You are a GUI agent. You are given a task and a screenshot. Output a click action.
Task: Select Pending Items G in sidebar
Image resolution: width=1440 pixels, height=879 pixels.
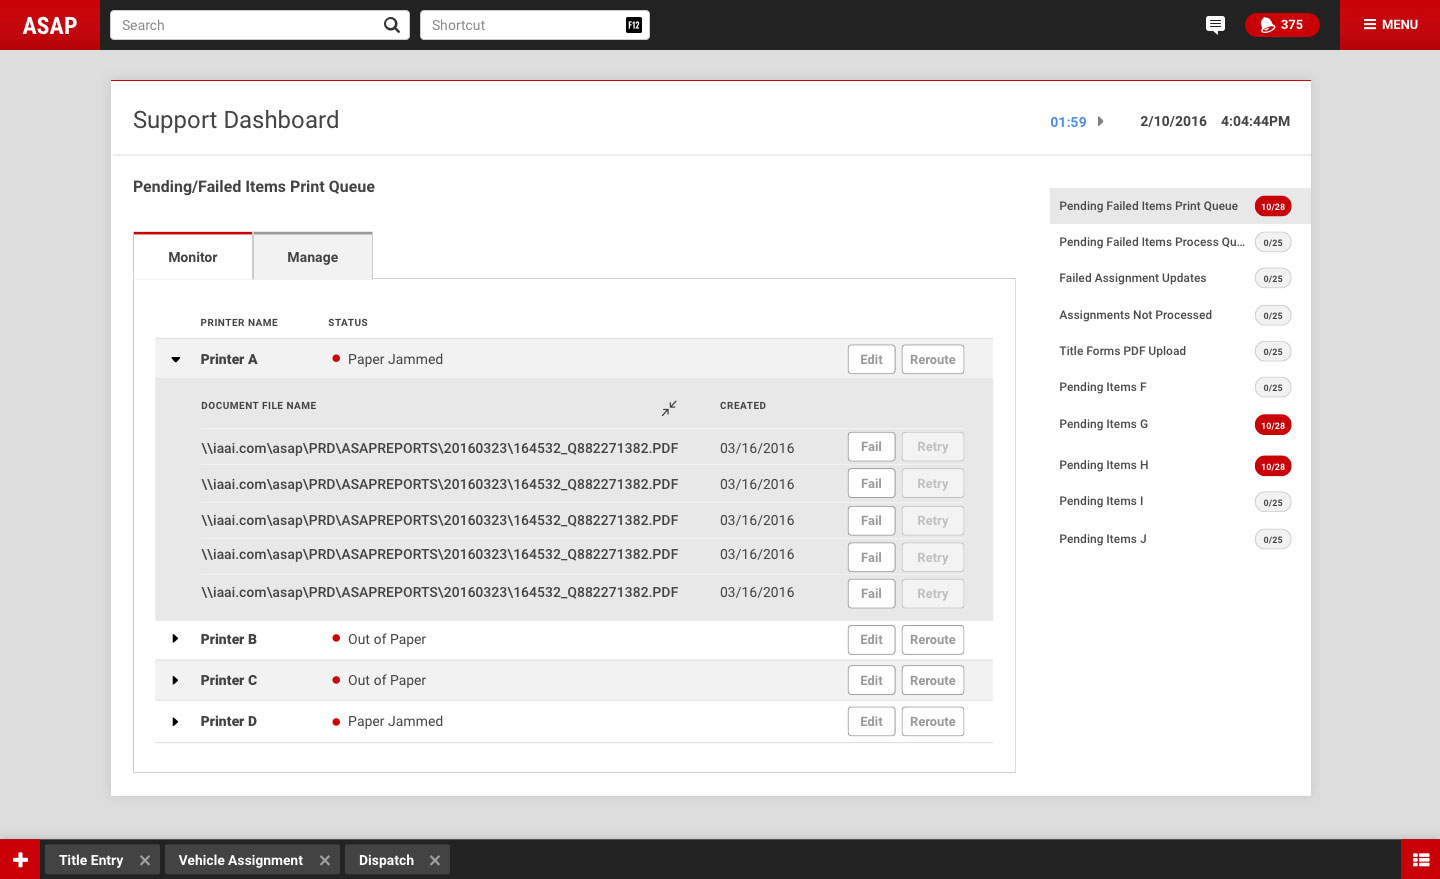[1103, 424]
